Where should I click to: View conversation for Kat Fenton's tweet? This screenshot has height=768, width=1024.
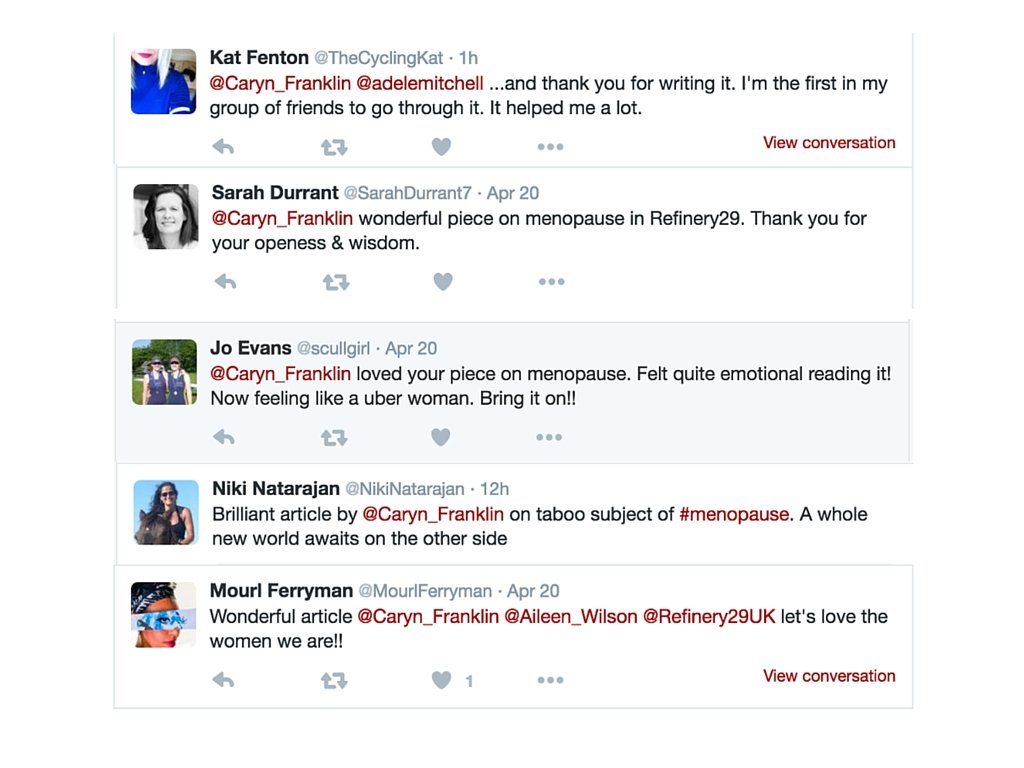click(x=829, y=143)
